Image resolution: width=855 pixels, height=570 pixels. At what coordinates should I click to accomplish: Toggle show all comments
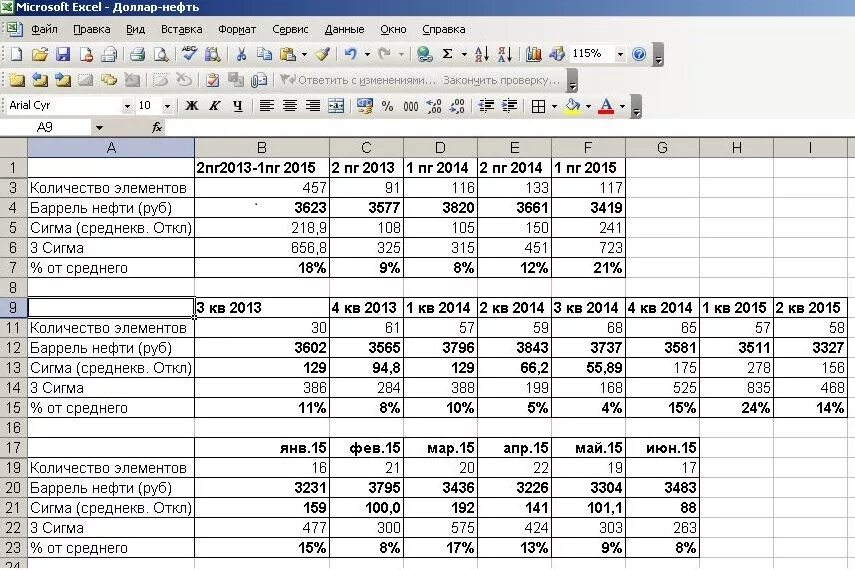pos(109,80)
